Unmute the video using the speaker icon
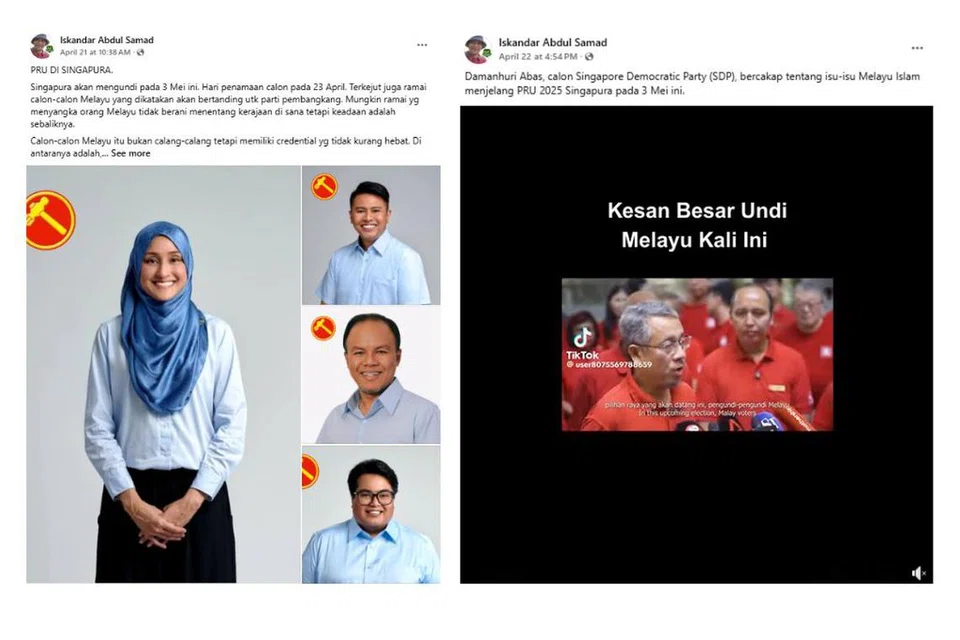The height and width of the screenshot is (640, 960). 918,573
